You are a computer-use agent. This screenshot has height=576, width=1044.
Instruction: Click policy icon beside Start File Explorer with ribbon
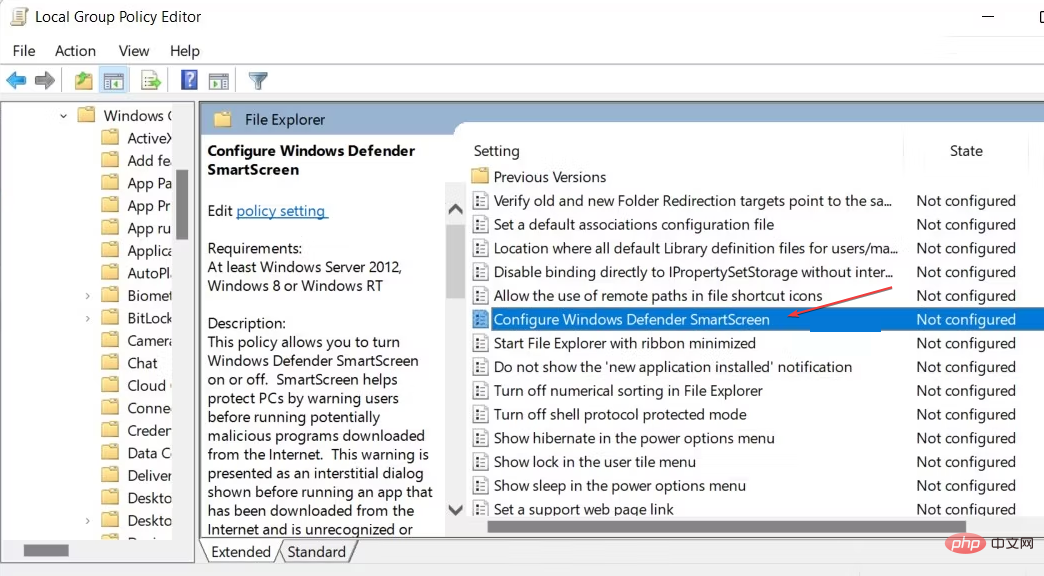[x=480, y=343]
